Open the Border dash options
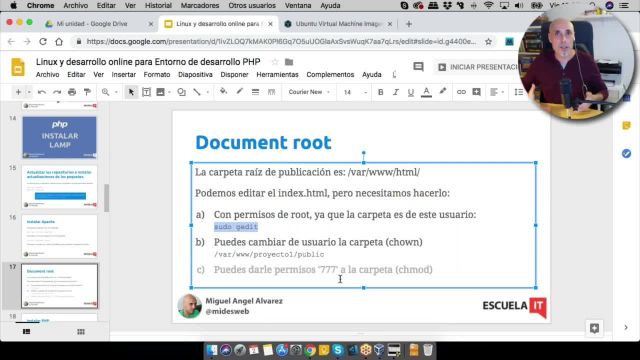Screen dimensions: 640x360 [x=271, y=92]
